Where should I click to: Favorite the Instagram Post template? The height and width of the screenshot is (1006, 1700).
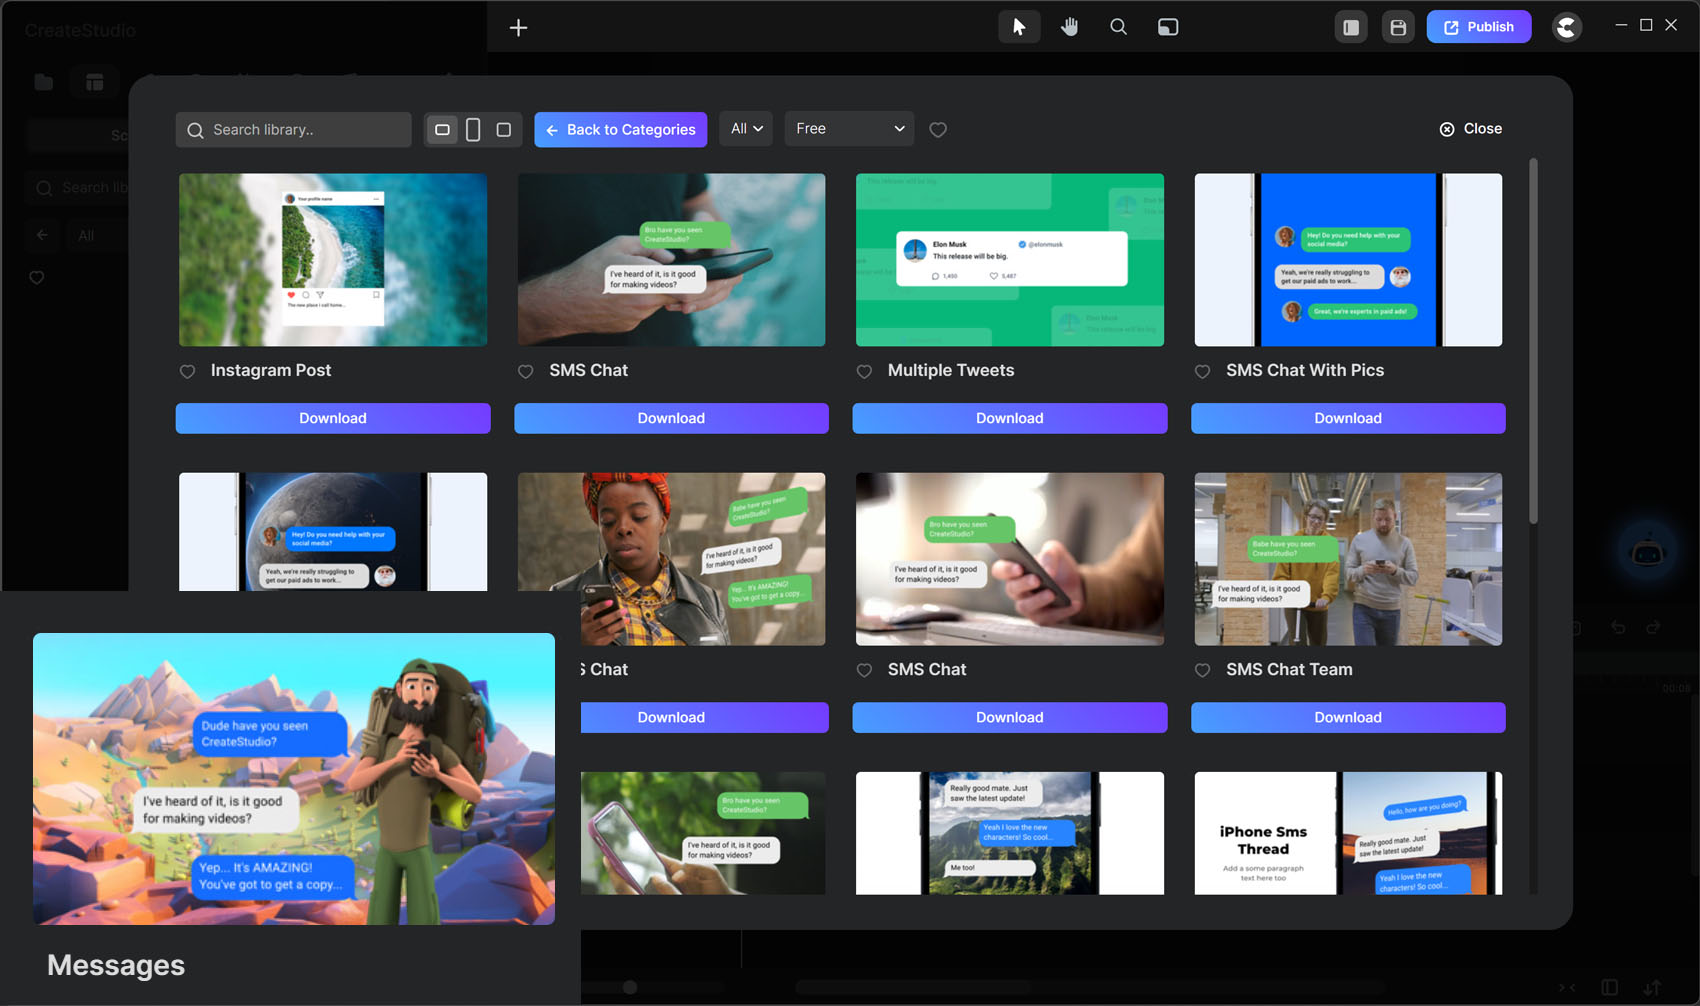[x=187, y=371]
